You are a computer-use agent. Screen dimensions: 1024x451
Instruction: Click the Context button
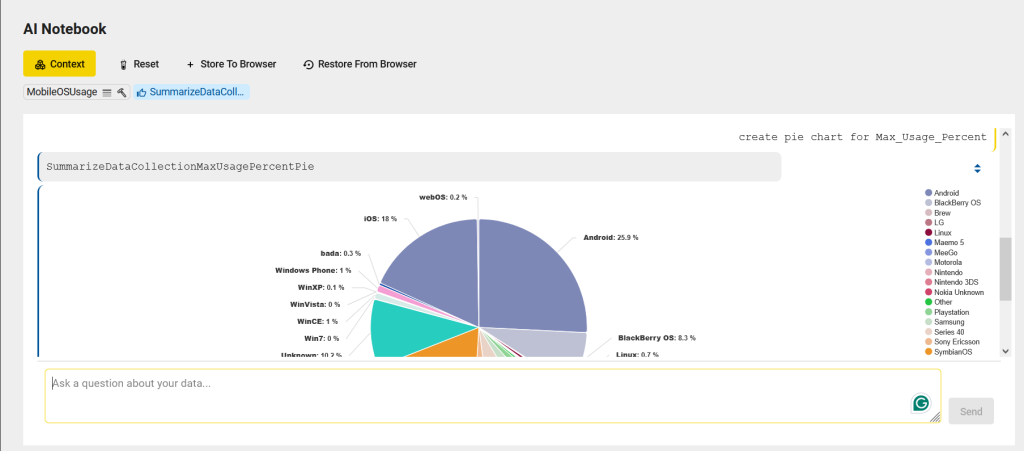tap(59, 64)
